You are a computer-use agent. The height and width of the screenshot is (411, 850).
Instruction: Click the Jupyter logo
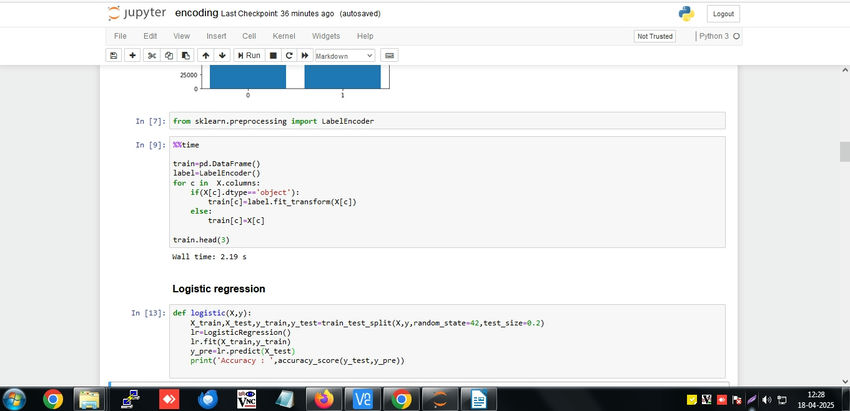pos(137,14)
